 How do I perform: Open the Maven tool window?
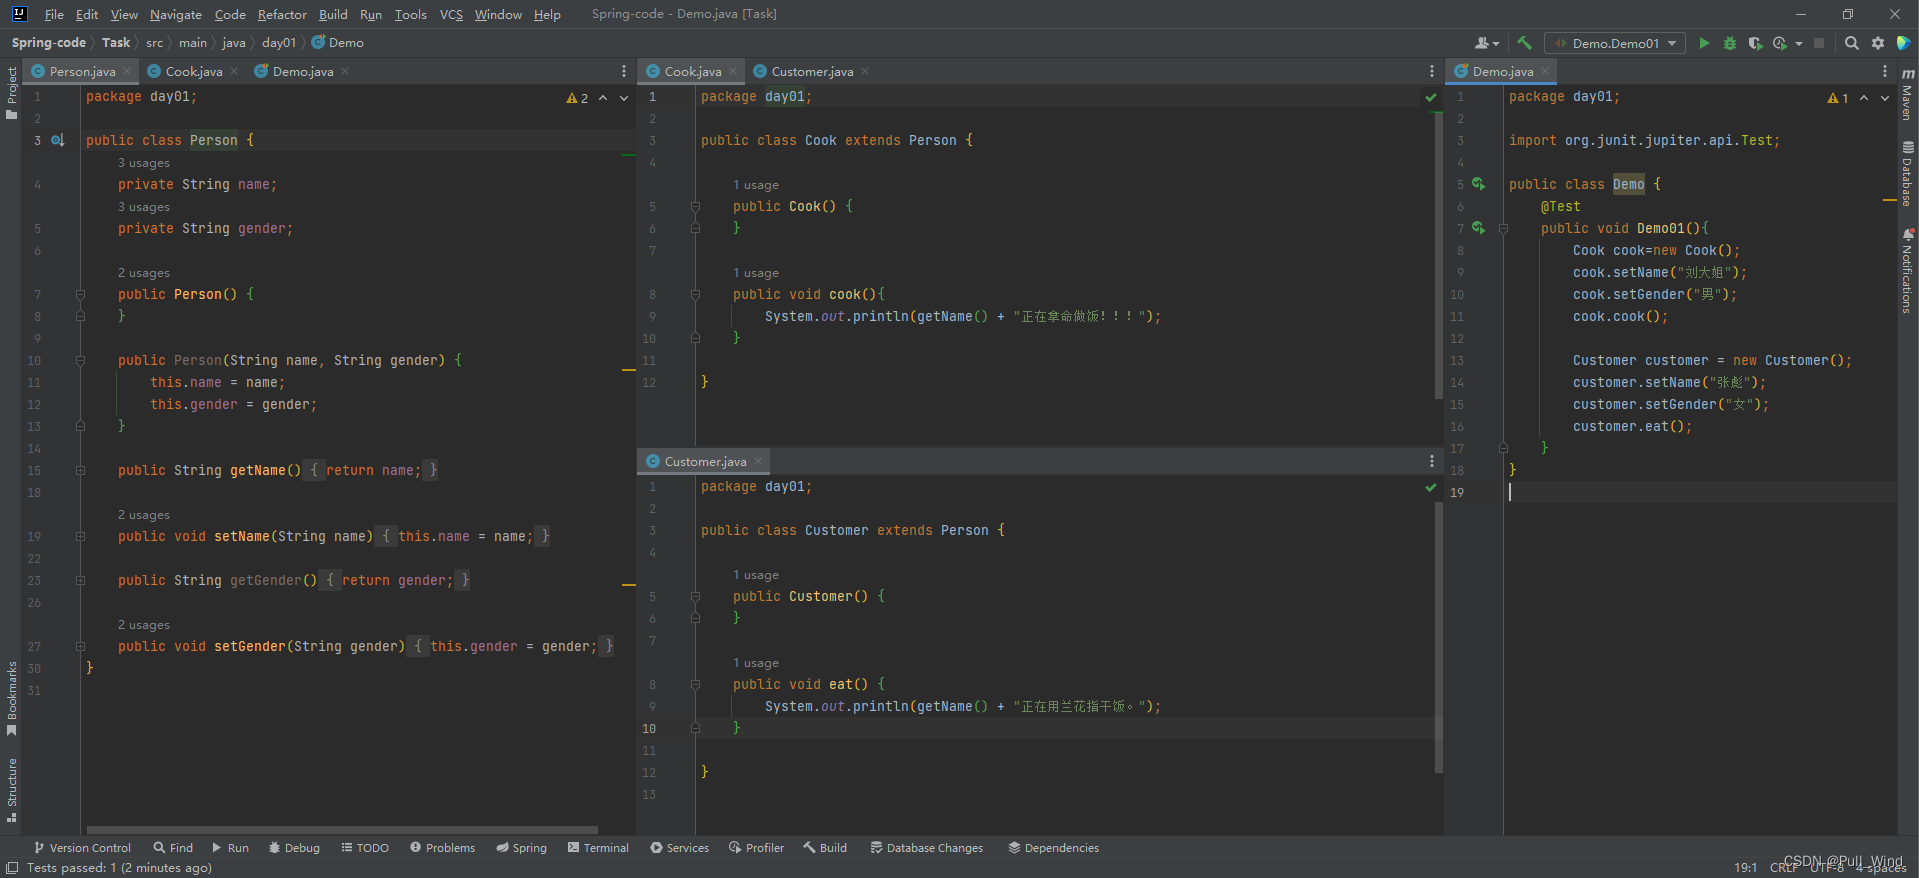[x=1908, y=95]
